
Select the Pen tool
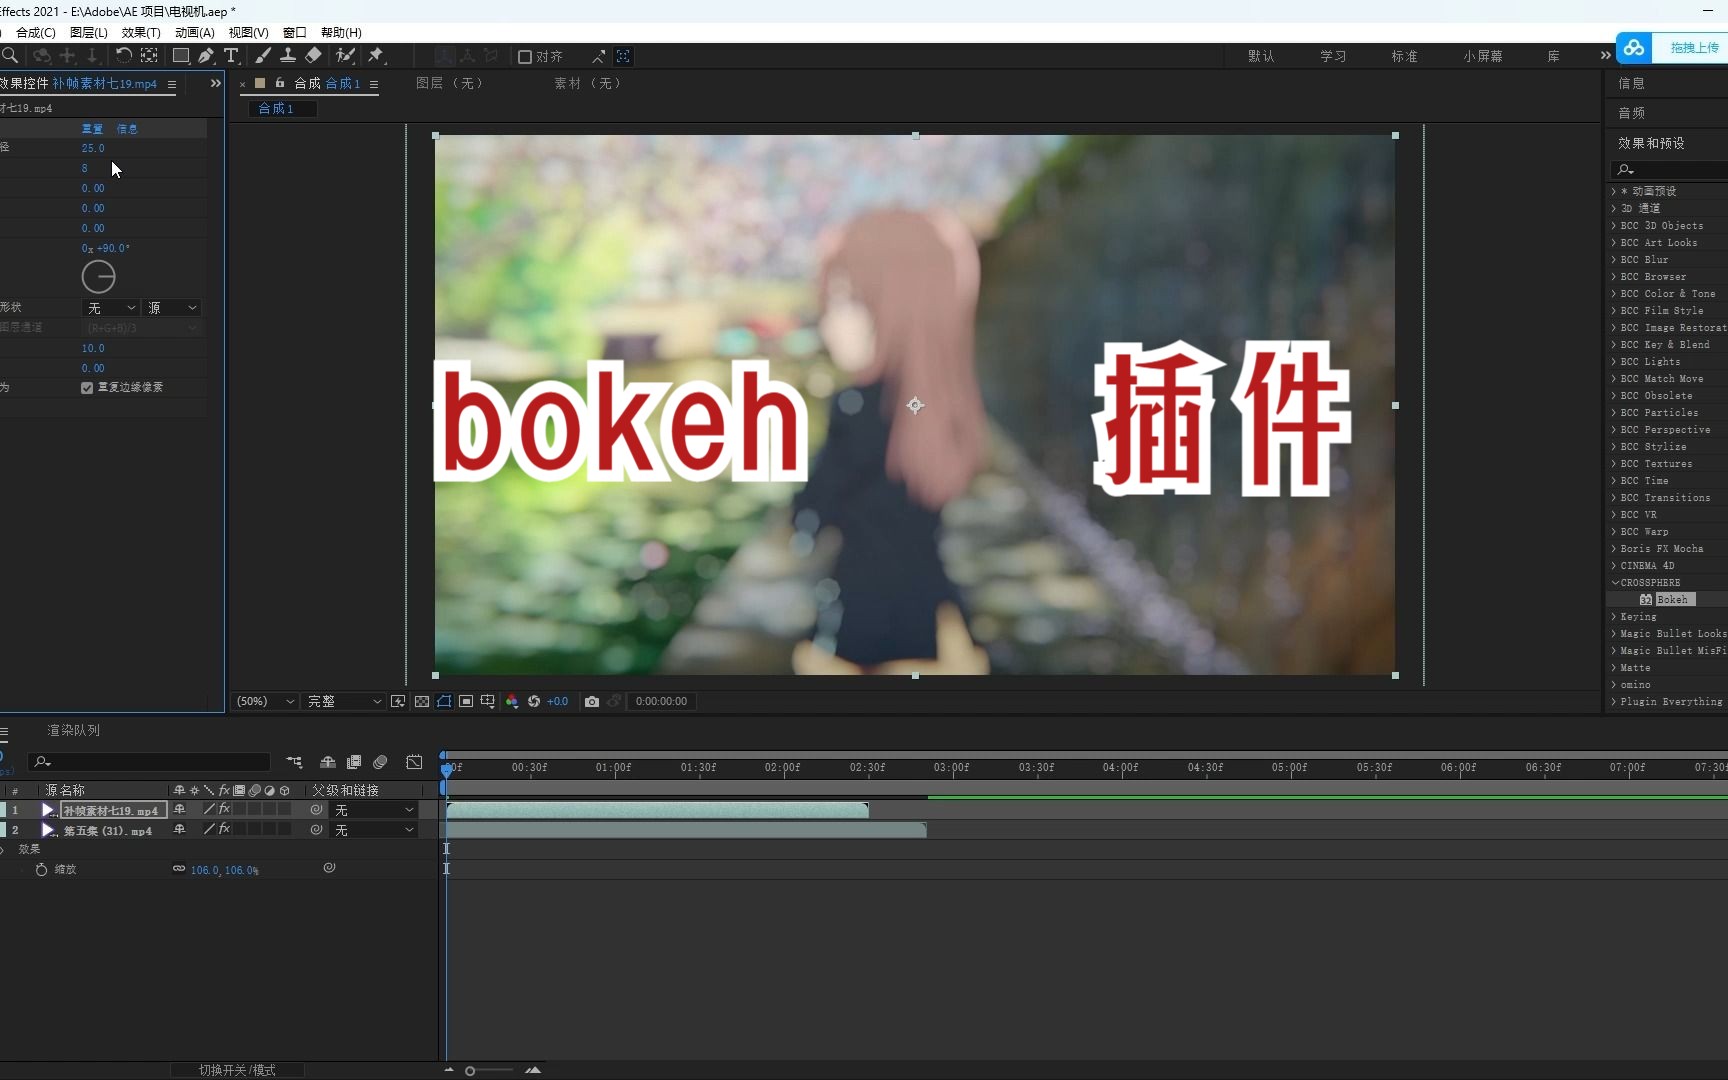pos(206,56)
